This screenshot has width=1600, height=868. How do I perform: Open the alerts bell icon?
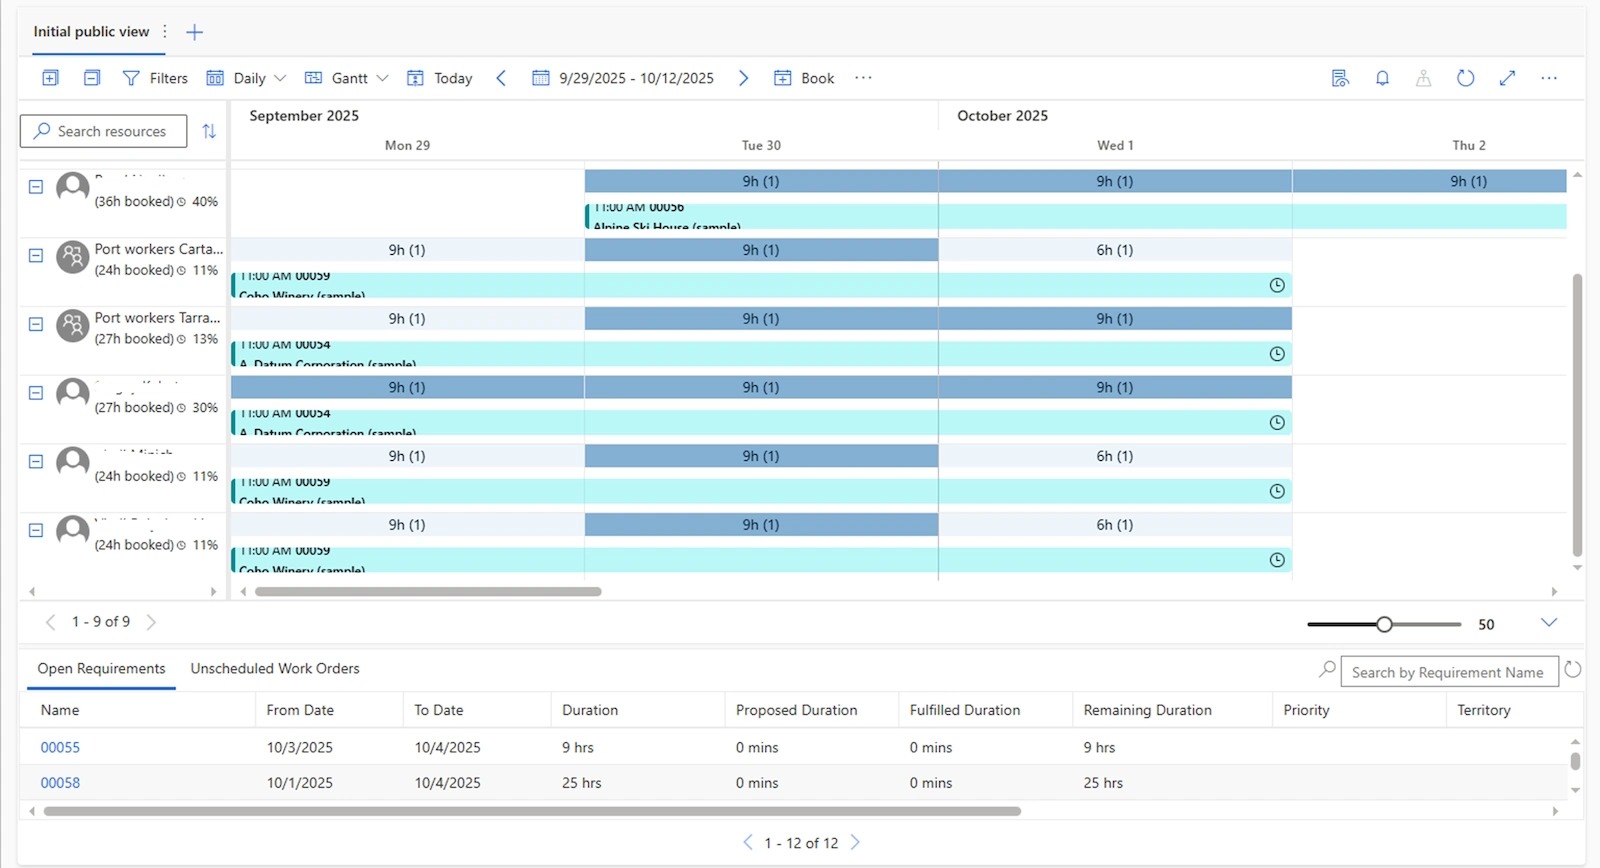pyautogui.click(x=1382, y=78)
